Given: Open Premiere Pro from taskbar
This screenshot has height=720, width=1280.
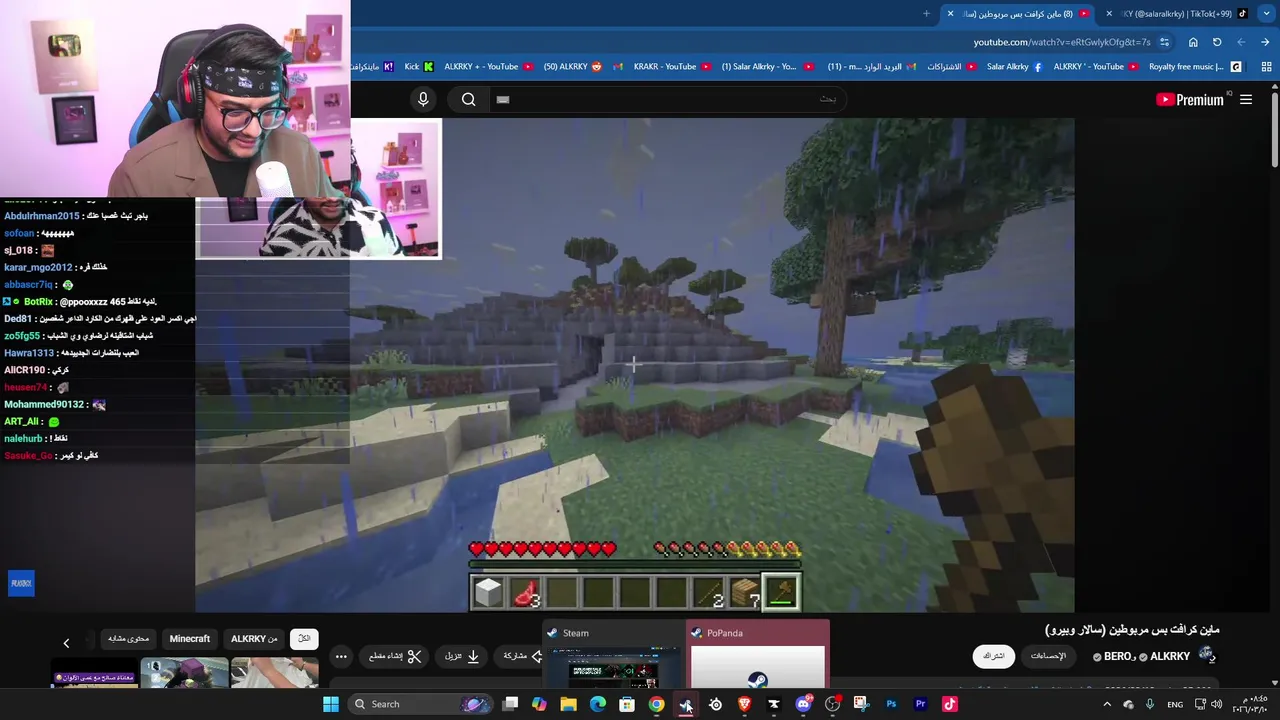Looking at the screenshot, I should pos(920,704).
